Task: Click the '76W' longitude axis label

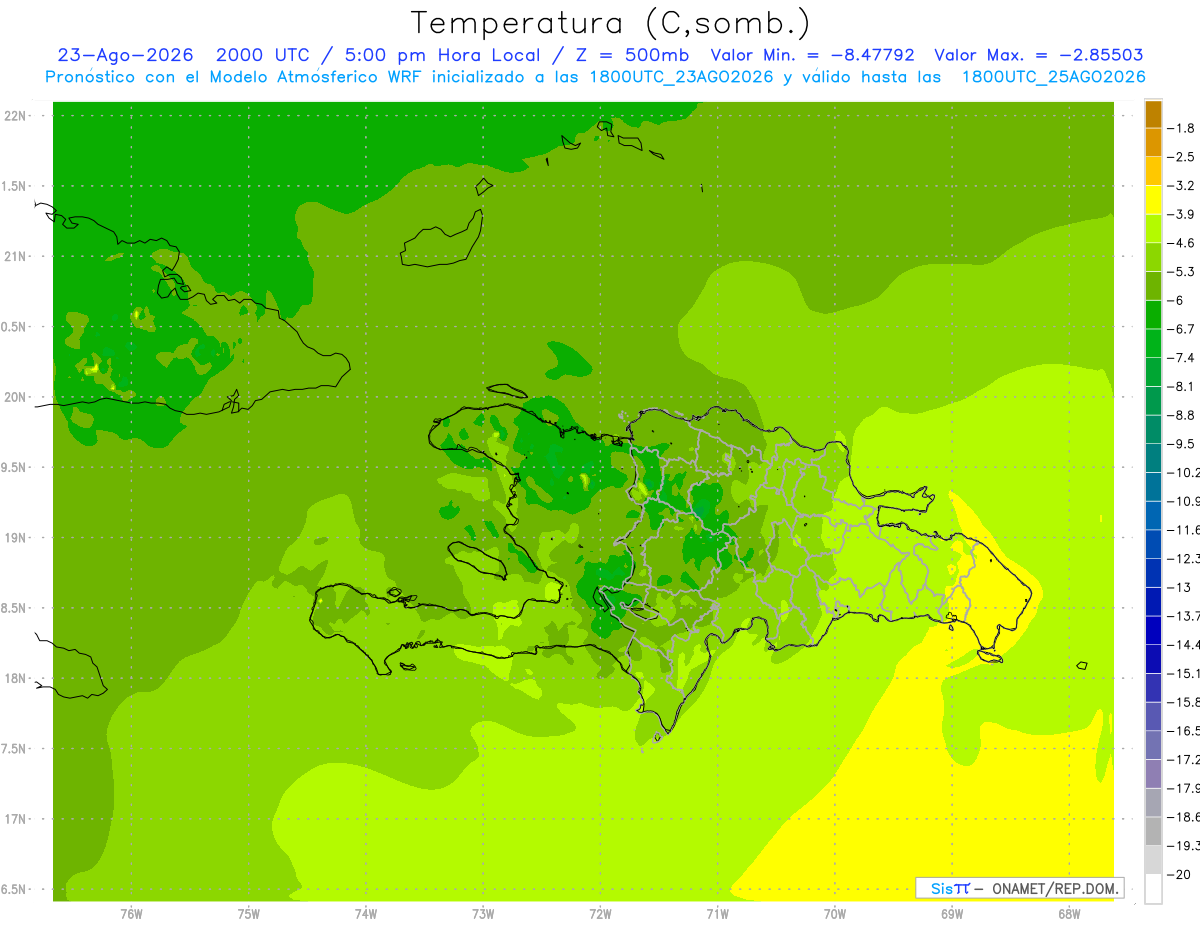Action: 131,914
